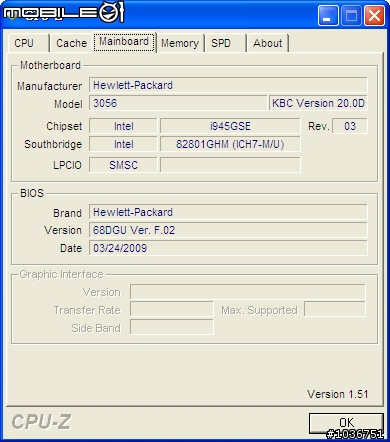Click the Max. Supported label

pyautogui.click(x=259, y=310)
